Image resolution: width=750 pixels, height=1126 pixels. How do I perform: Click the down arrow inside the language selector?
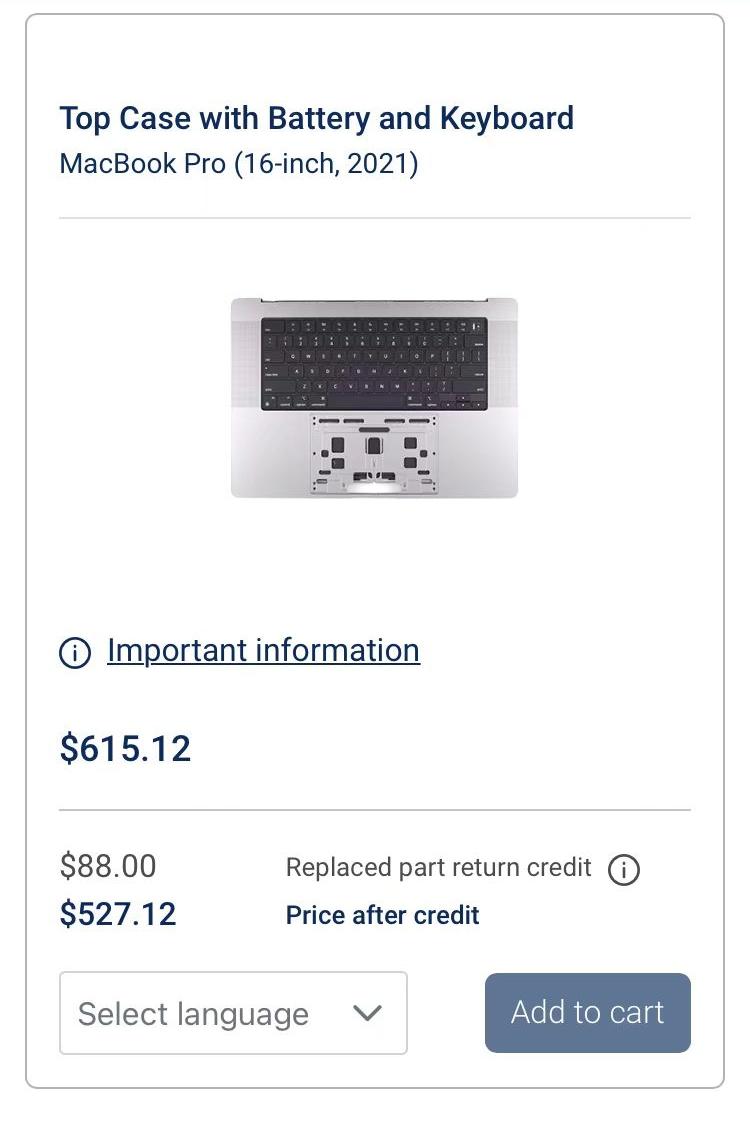(x=367, y=1013)
